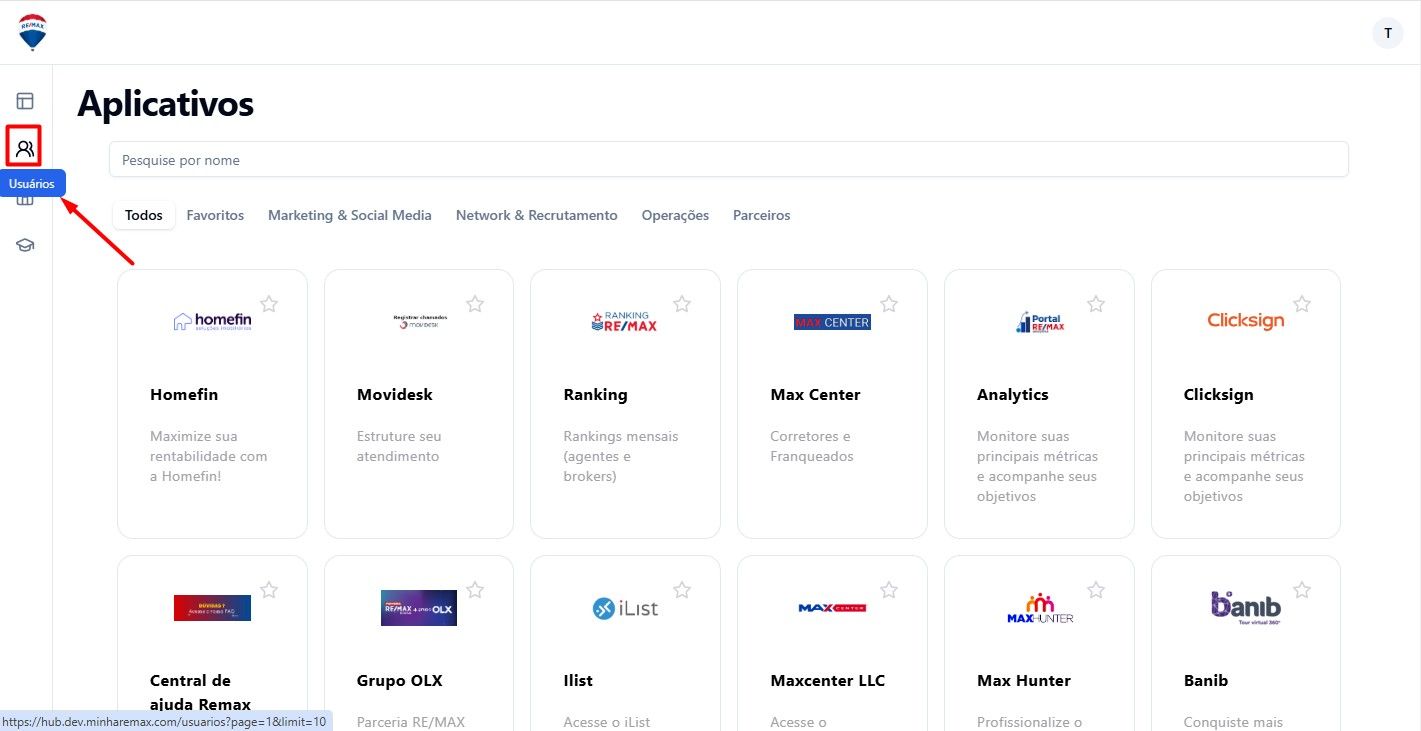The width and height of the screenshot is (1421, 731).
Task: Star the Banib card
Action: click(x=1302, y=590)
